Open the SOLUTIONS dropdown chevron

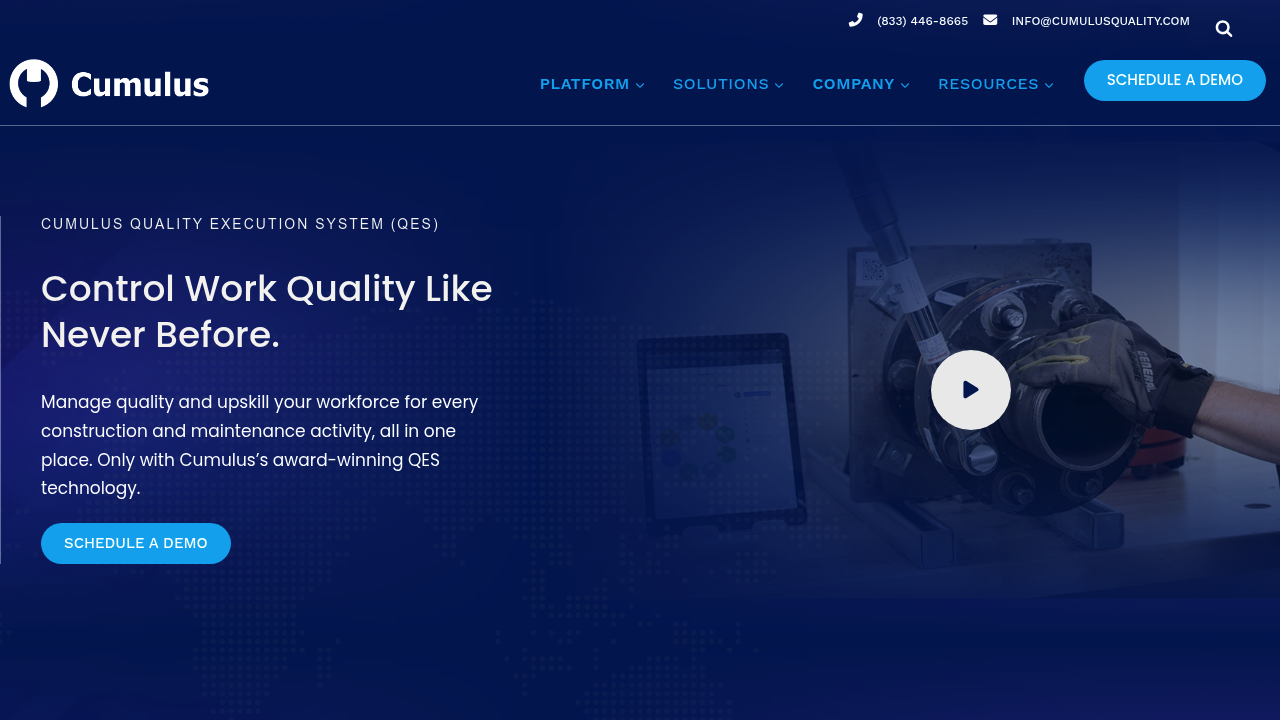tap(779, 84)
